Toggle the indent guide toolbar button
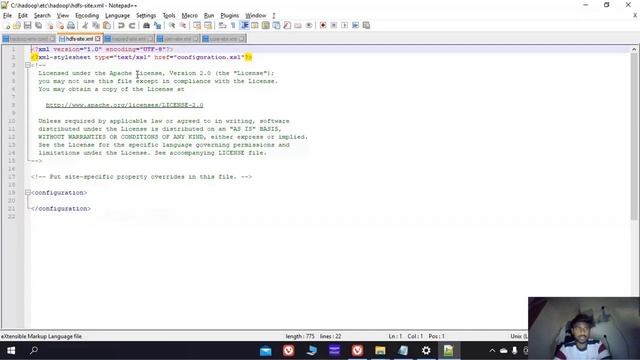This screenshot has height=360, width=640. (x=244, y=25)
